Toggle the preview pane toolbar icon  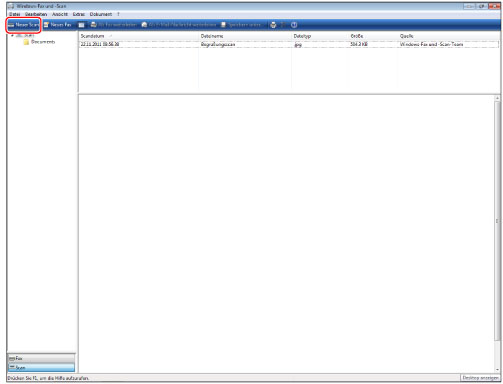pos(81,25)
